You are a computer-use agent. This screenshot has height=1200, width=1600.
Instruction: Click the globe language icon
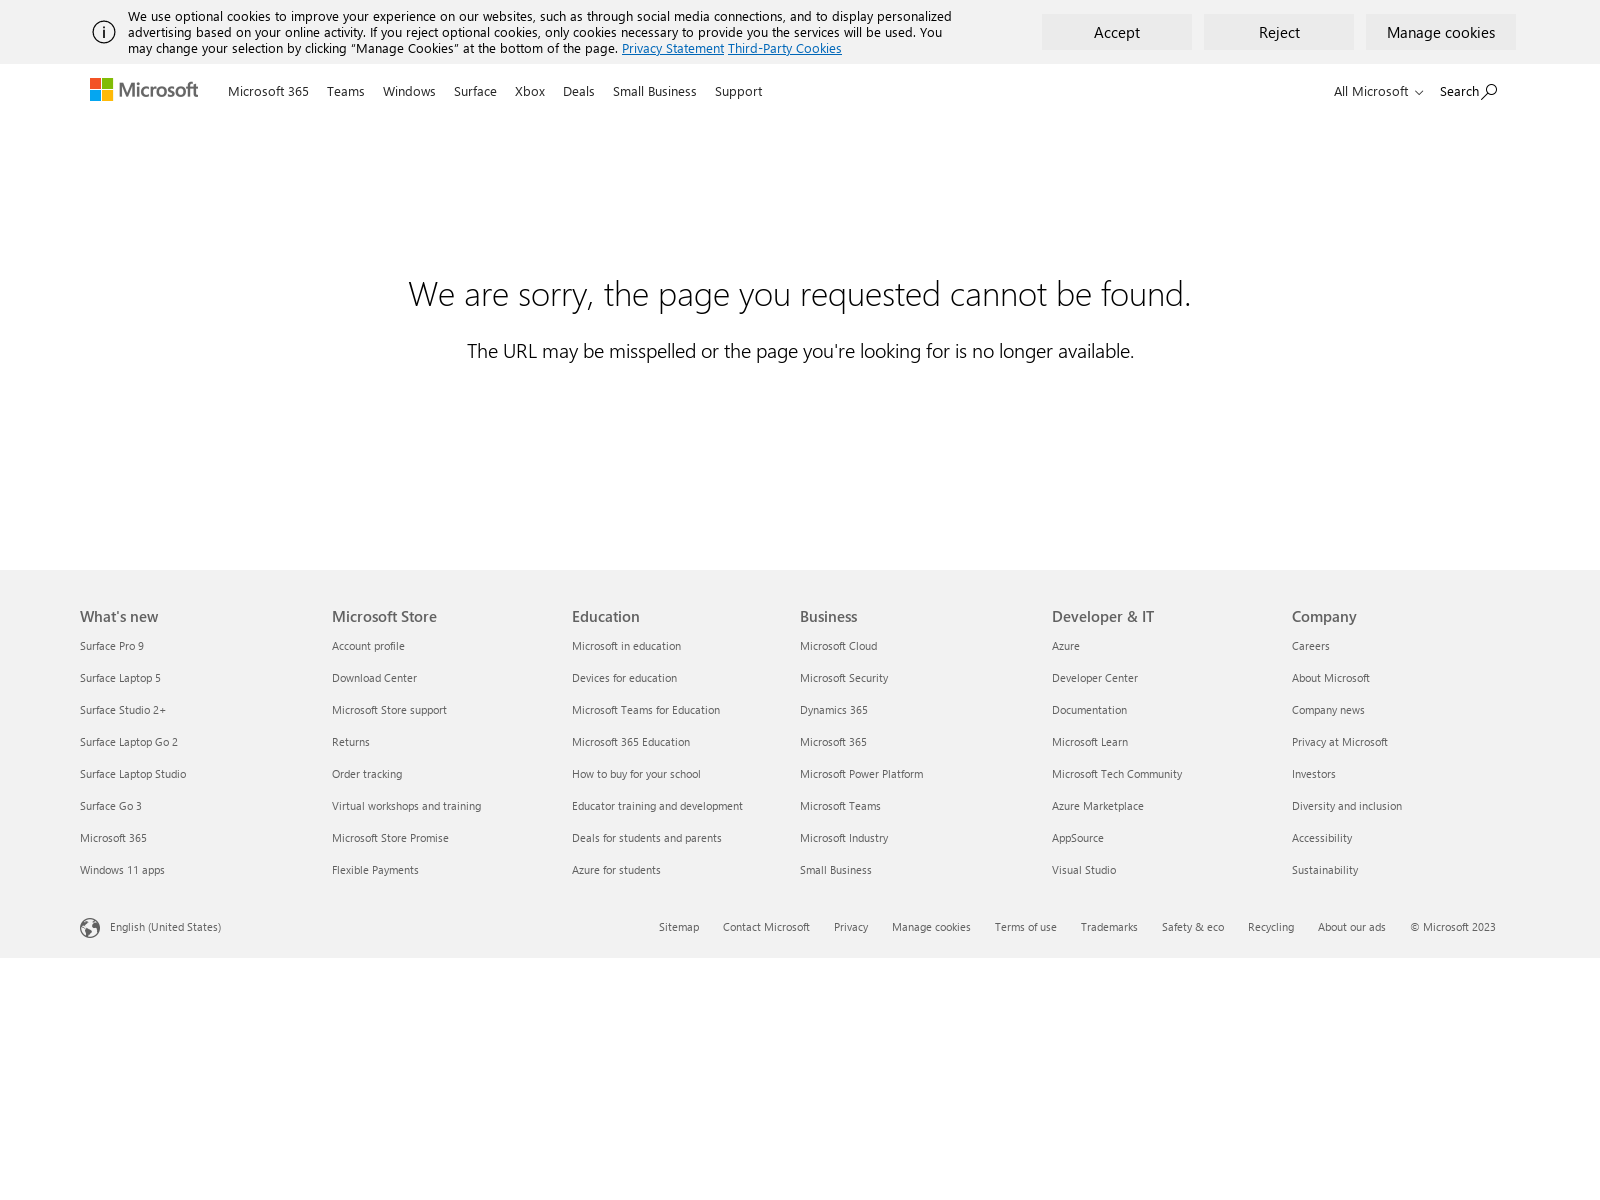(x=90, y=928)
